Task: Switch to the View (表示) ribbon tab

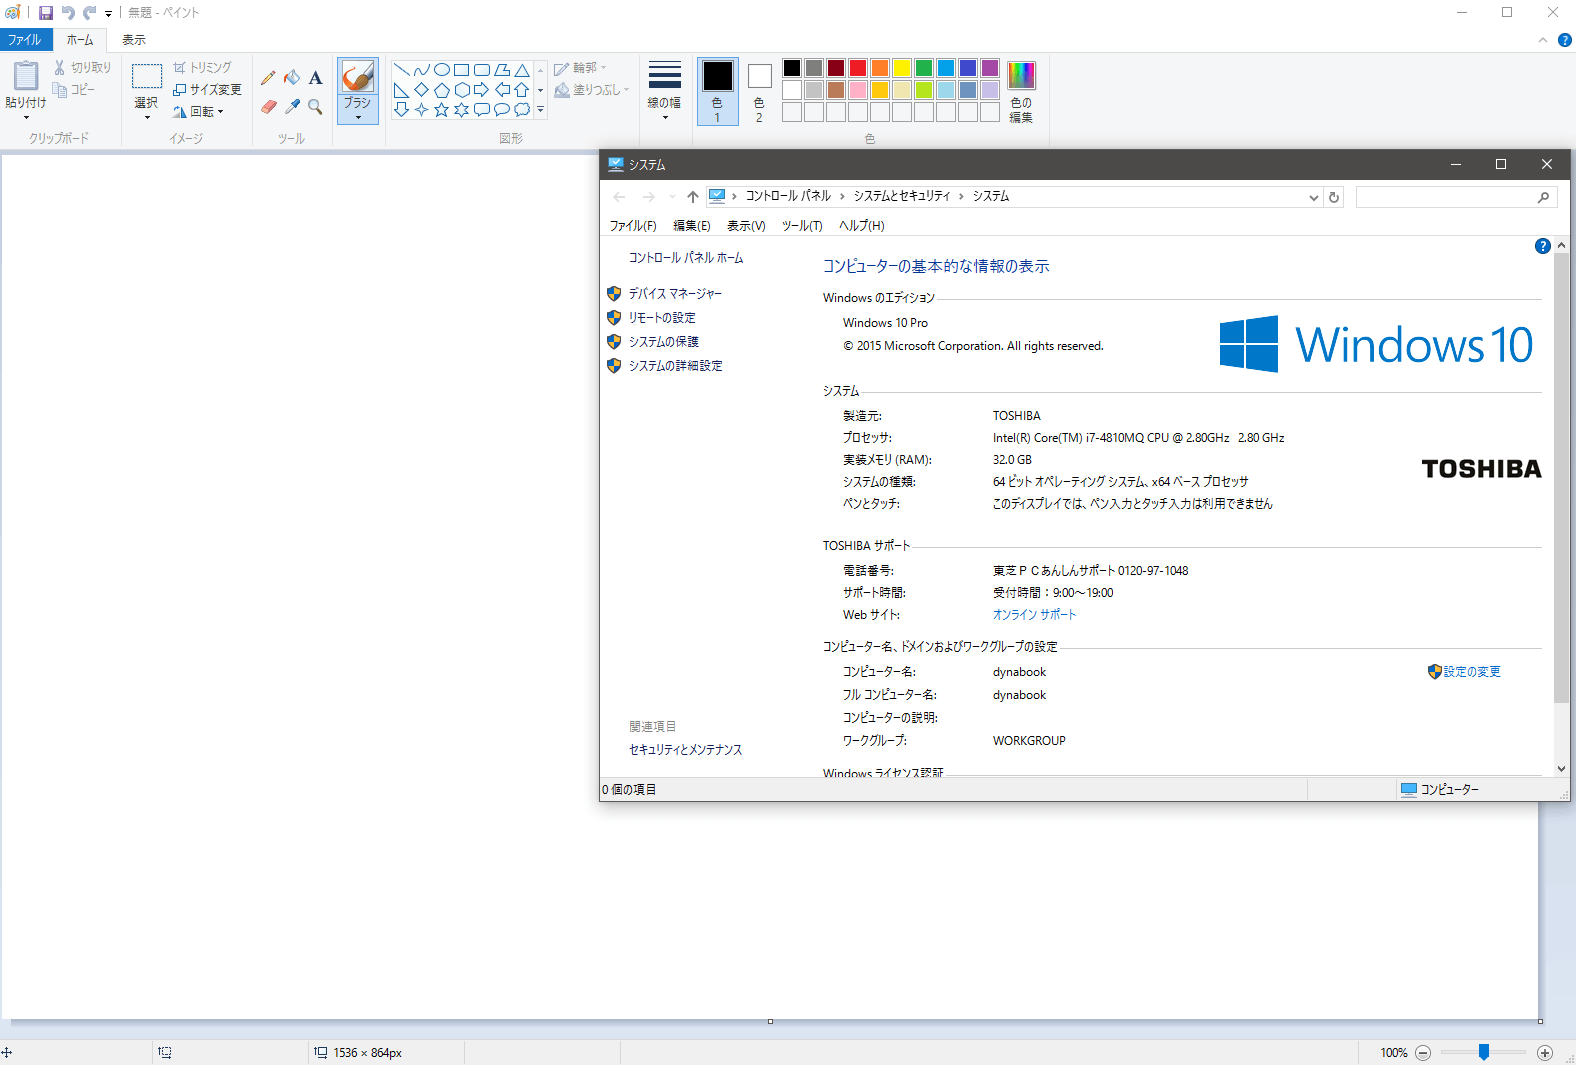Action: coord(134,40)
